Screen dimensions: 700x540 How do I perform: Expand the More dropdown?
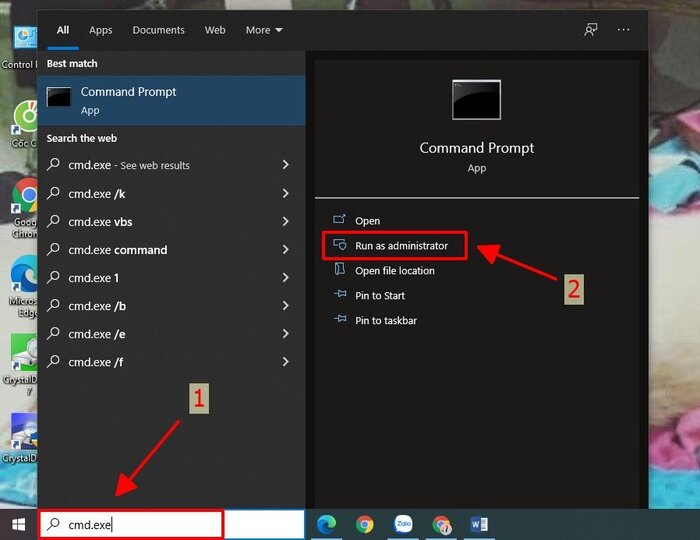[x=264, y=30]
